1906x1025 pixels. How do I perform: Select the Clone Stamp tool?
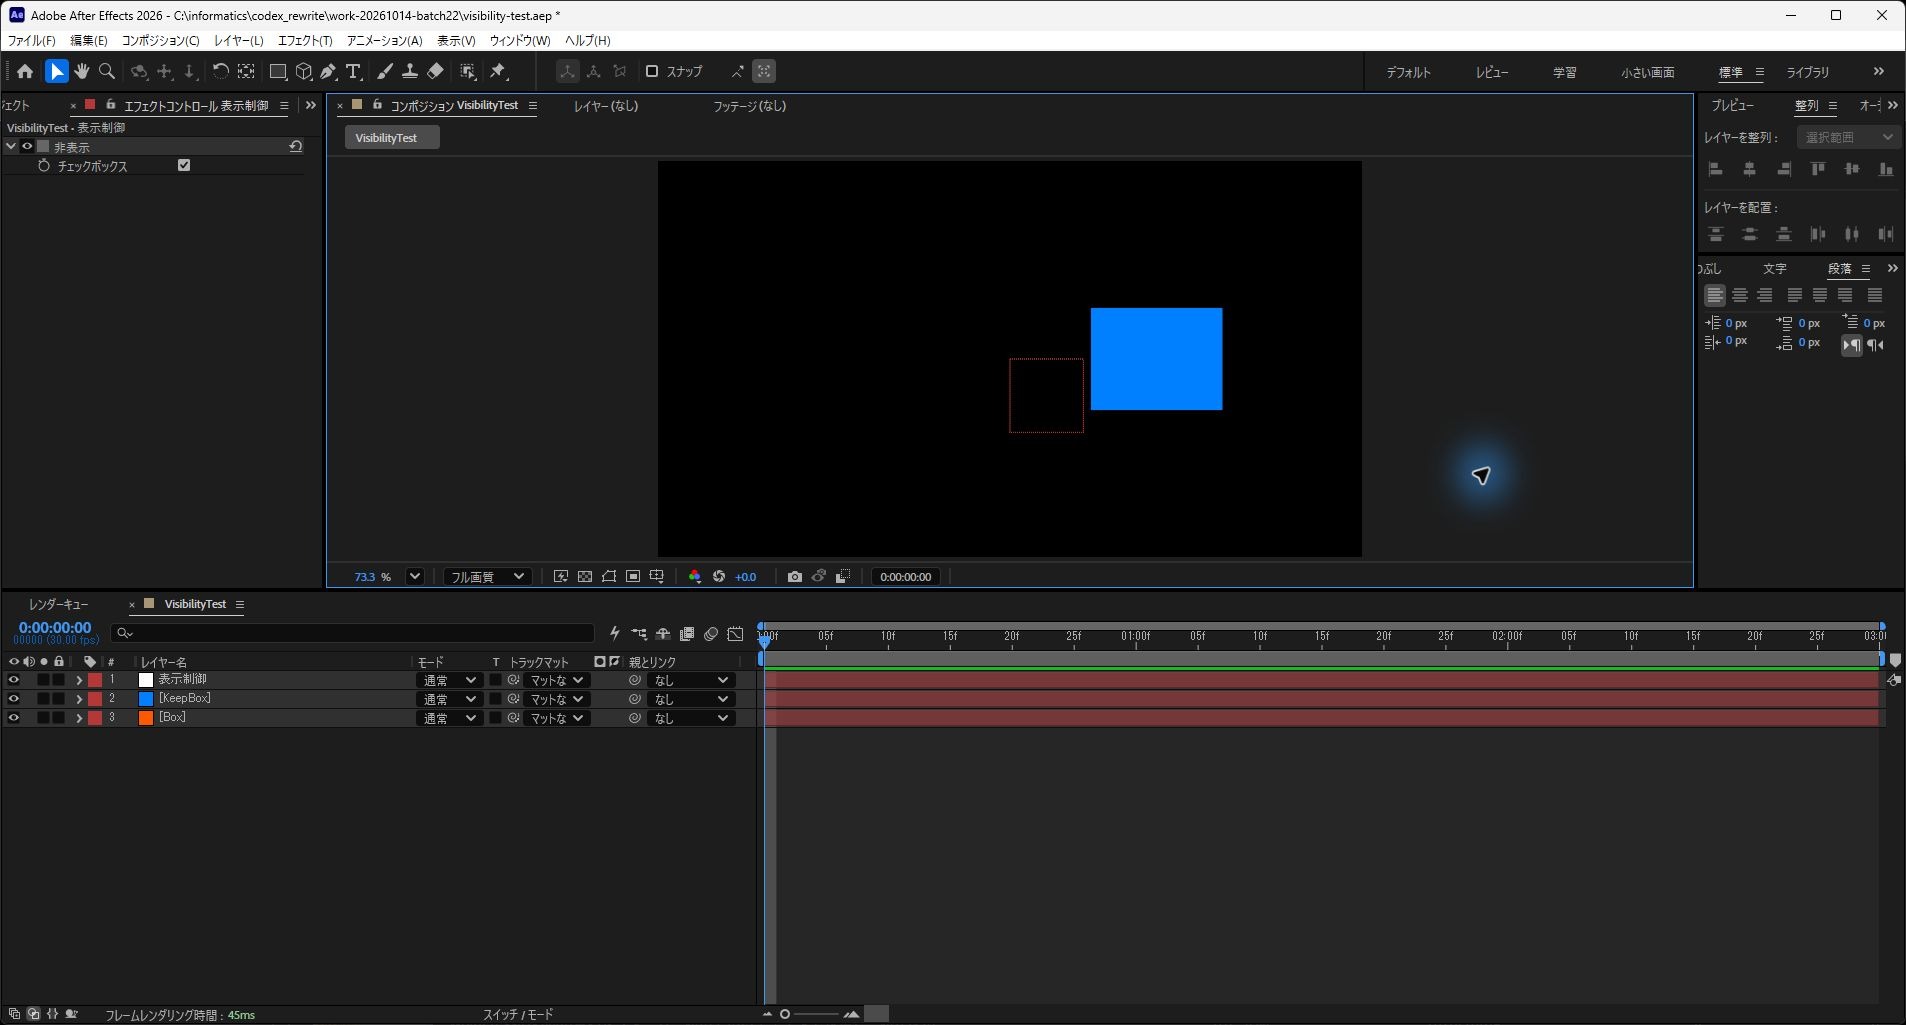point(410,71)
